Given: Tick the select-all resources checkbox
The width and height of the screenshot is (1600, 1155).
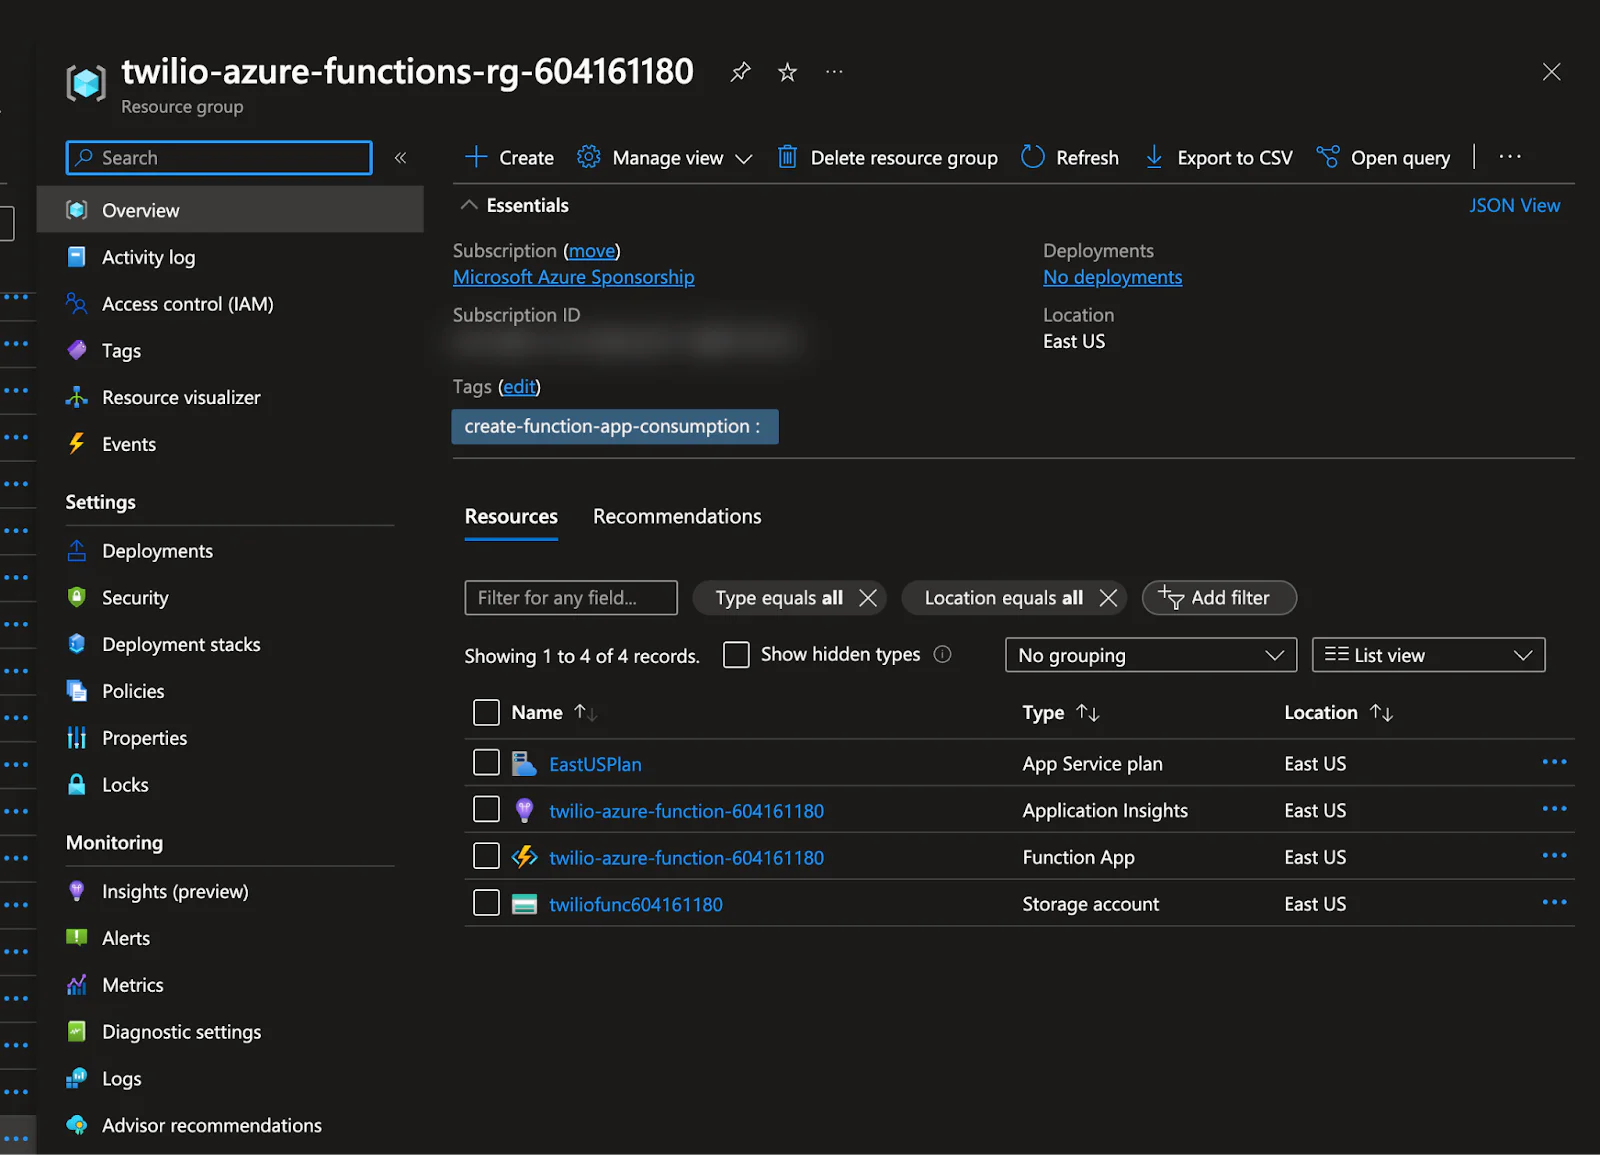Looking at the screenshot, I should [486, 713].
